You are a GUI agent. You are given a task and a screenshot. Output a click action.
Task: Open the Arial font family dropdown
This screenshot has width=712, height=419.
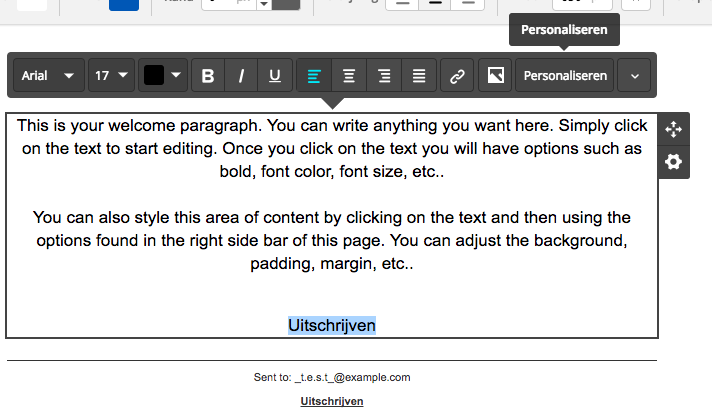(48, 76)
